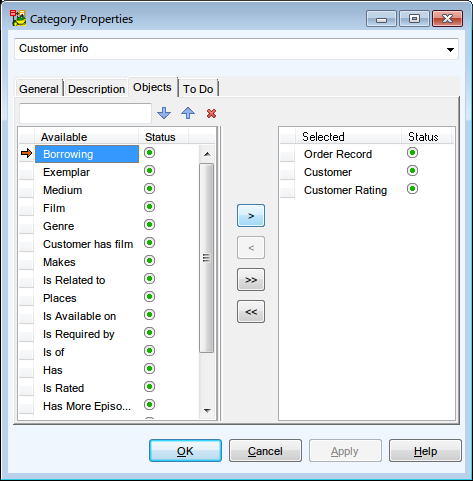
Task: Click the Available list scrollbar thumb
Action: pos(207,258)
